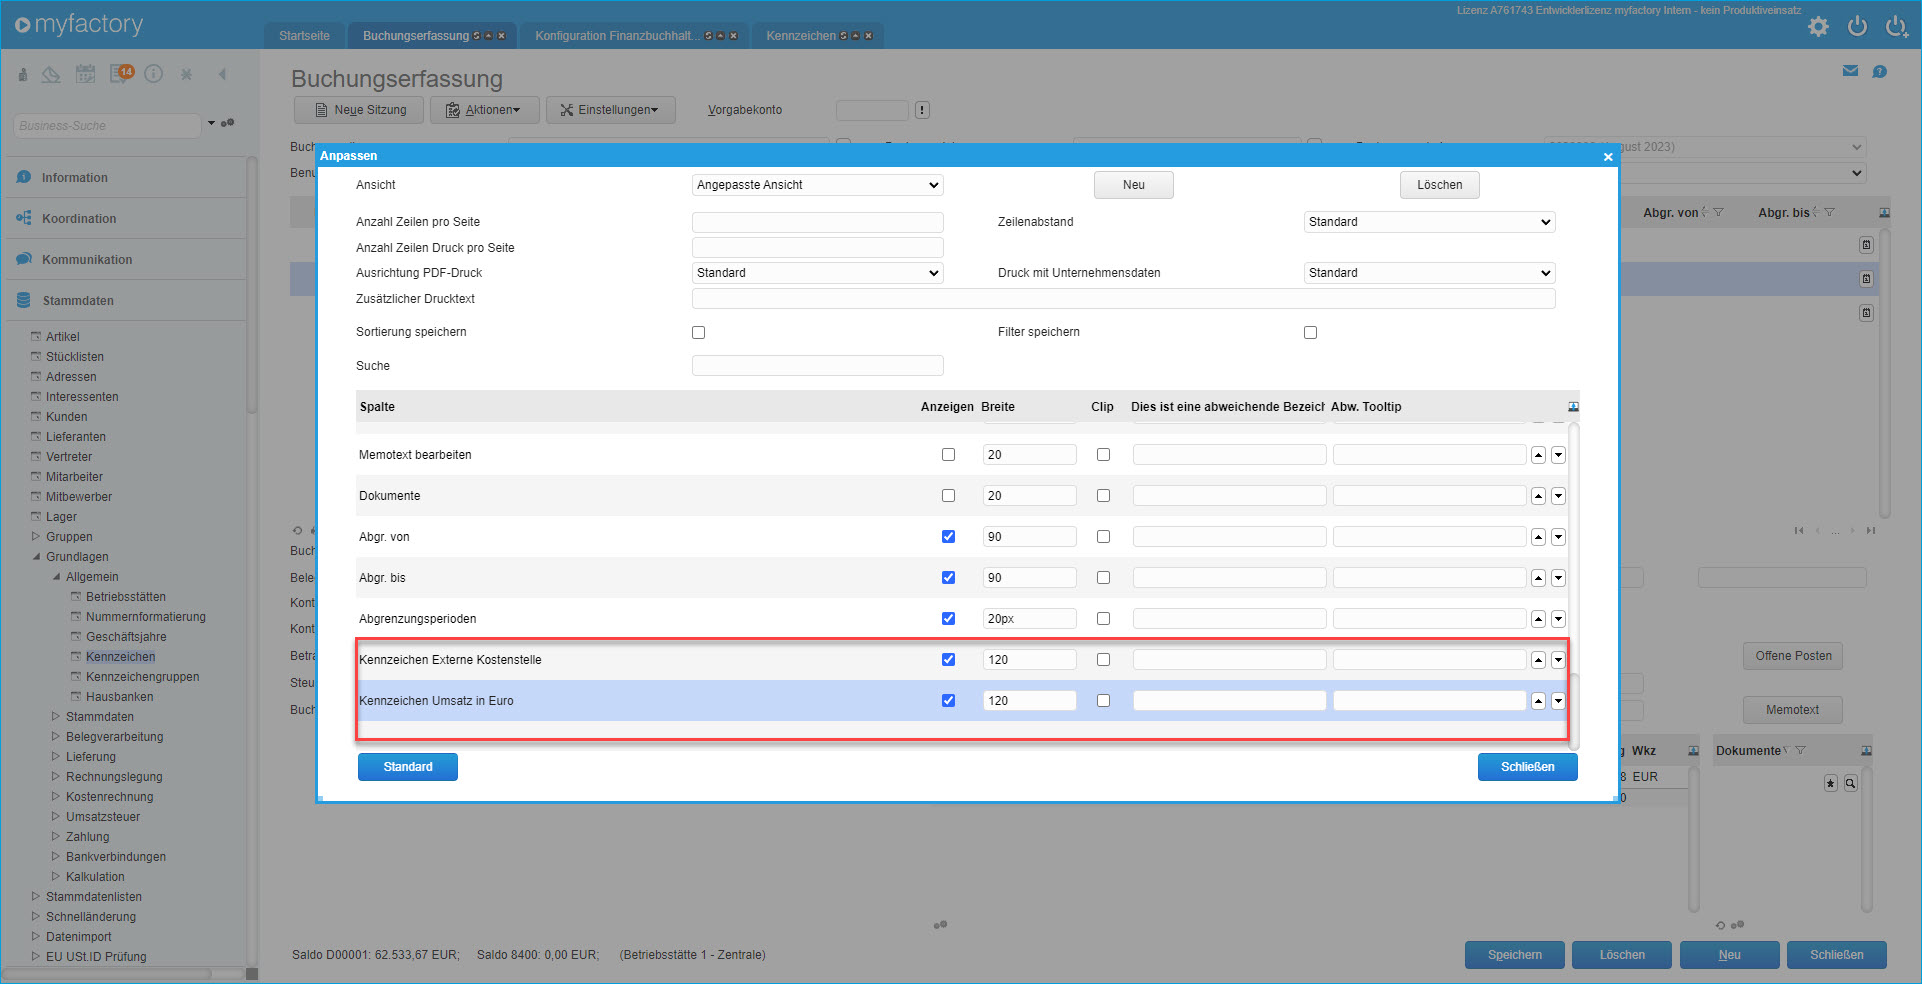Image resolution: width=1922 pixels, height=984 pixels.
Task: Click the blue Standard button
Action: (x=408, y=767)
